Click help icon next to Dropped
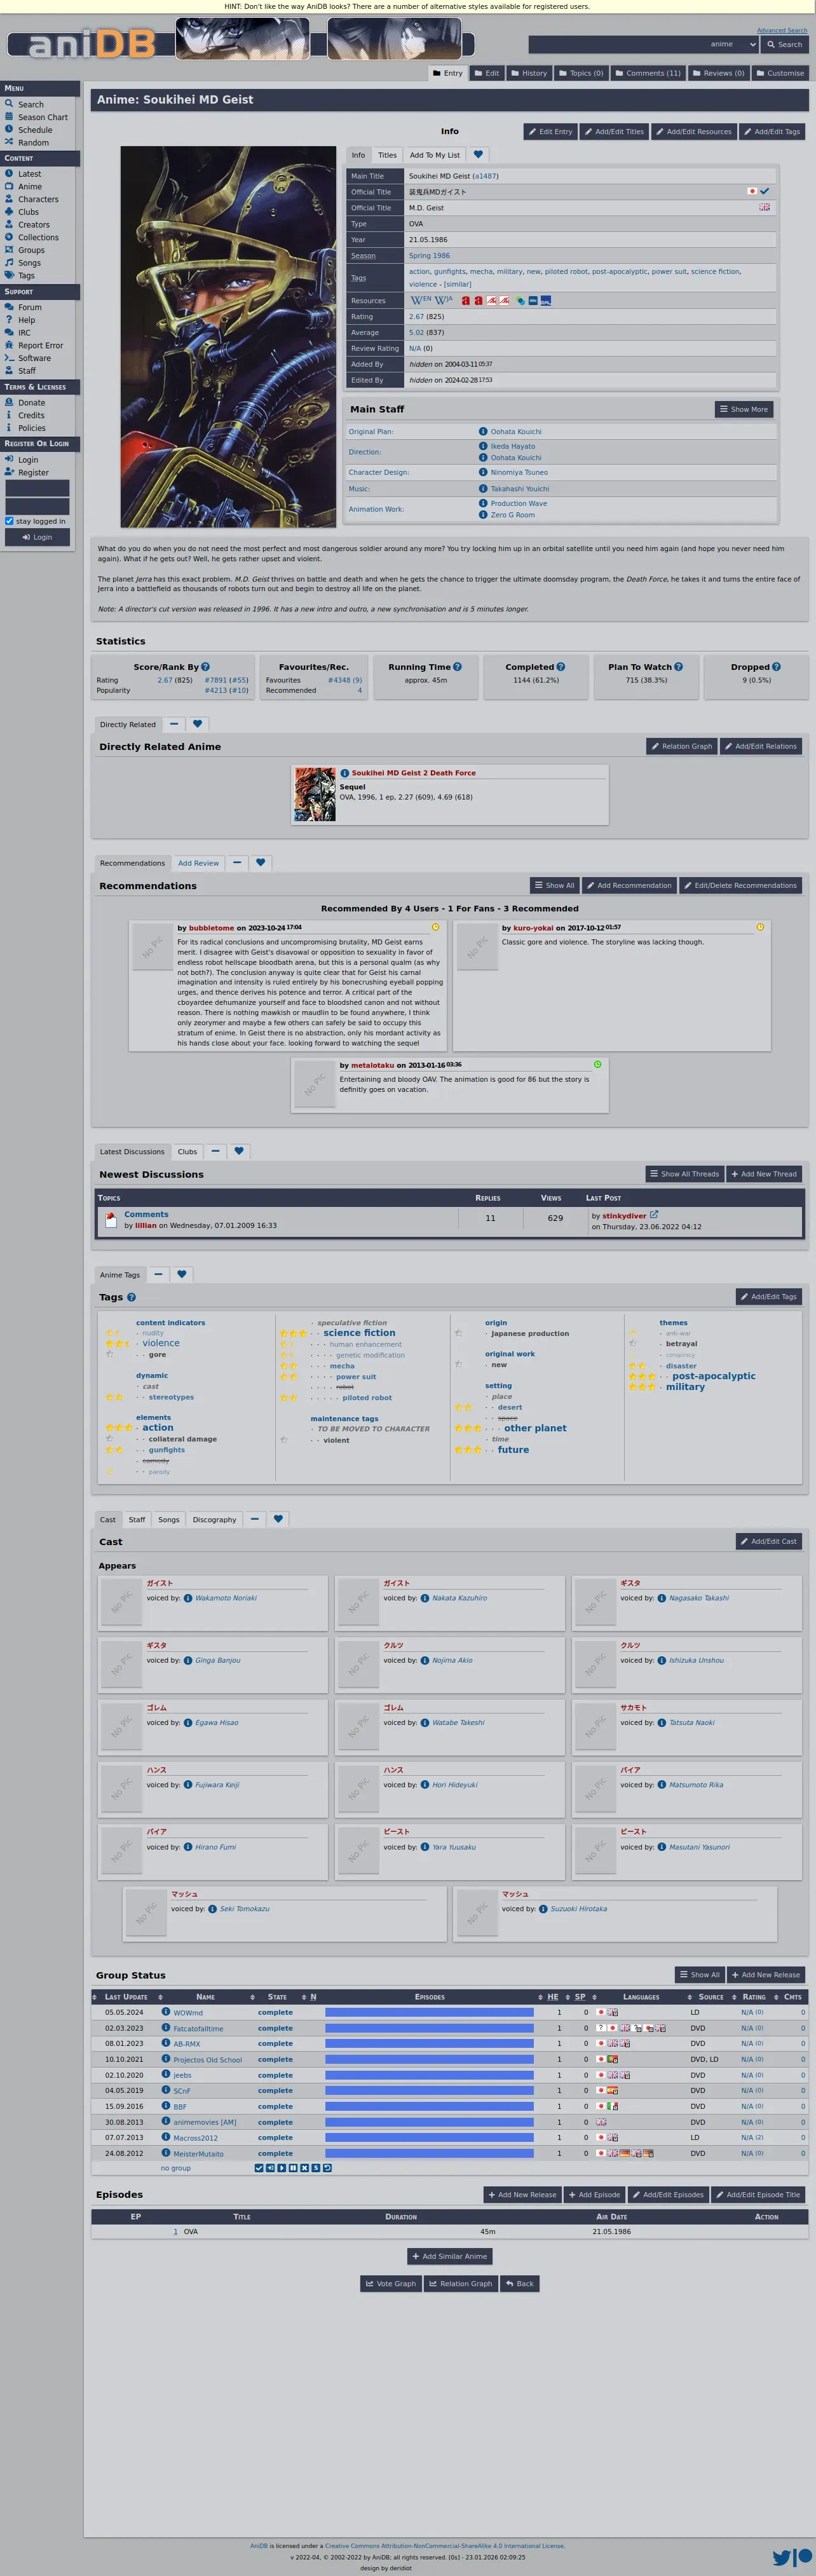Image resolution: width=816 pixels, height=2576 pixels. [776, 667]
